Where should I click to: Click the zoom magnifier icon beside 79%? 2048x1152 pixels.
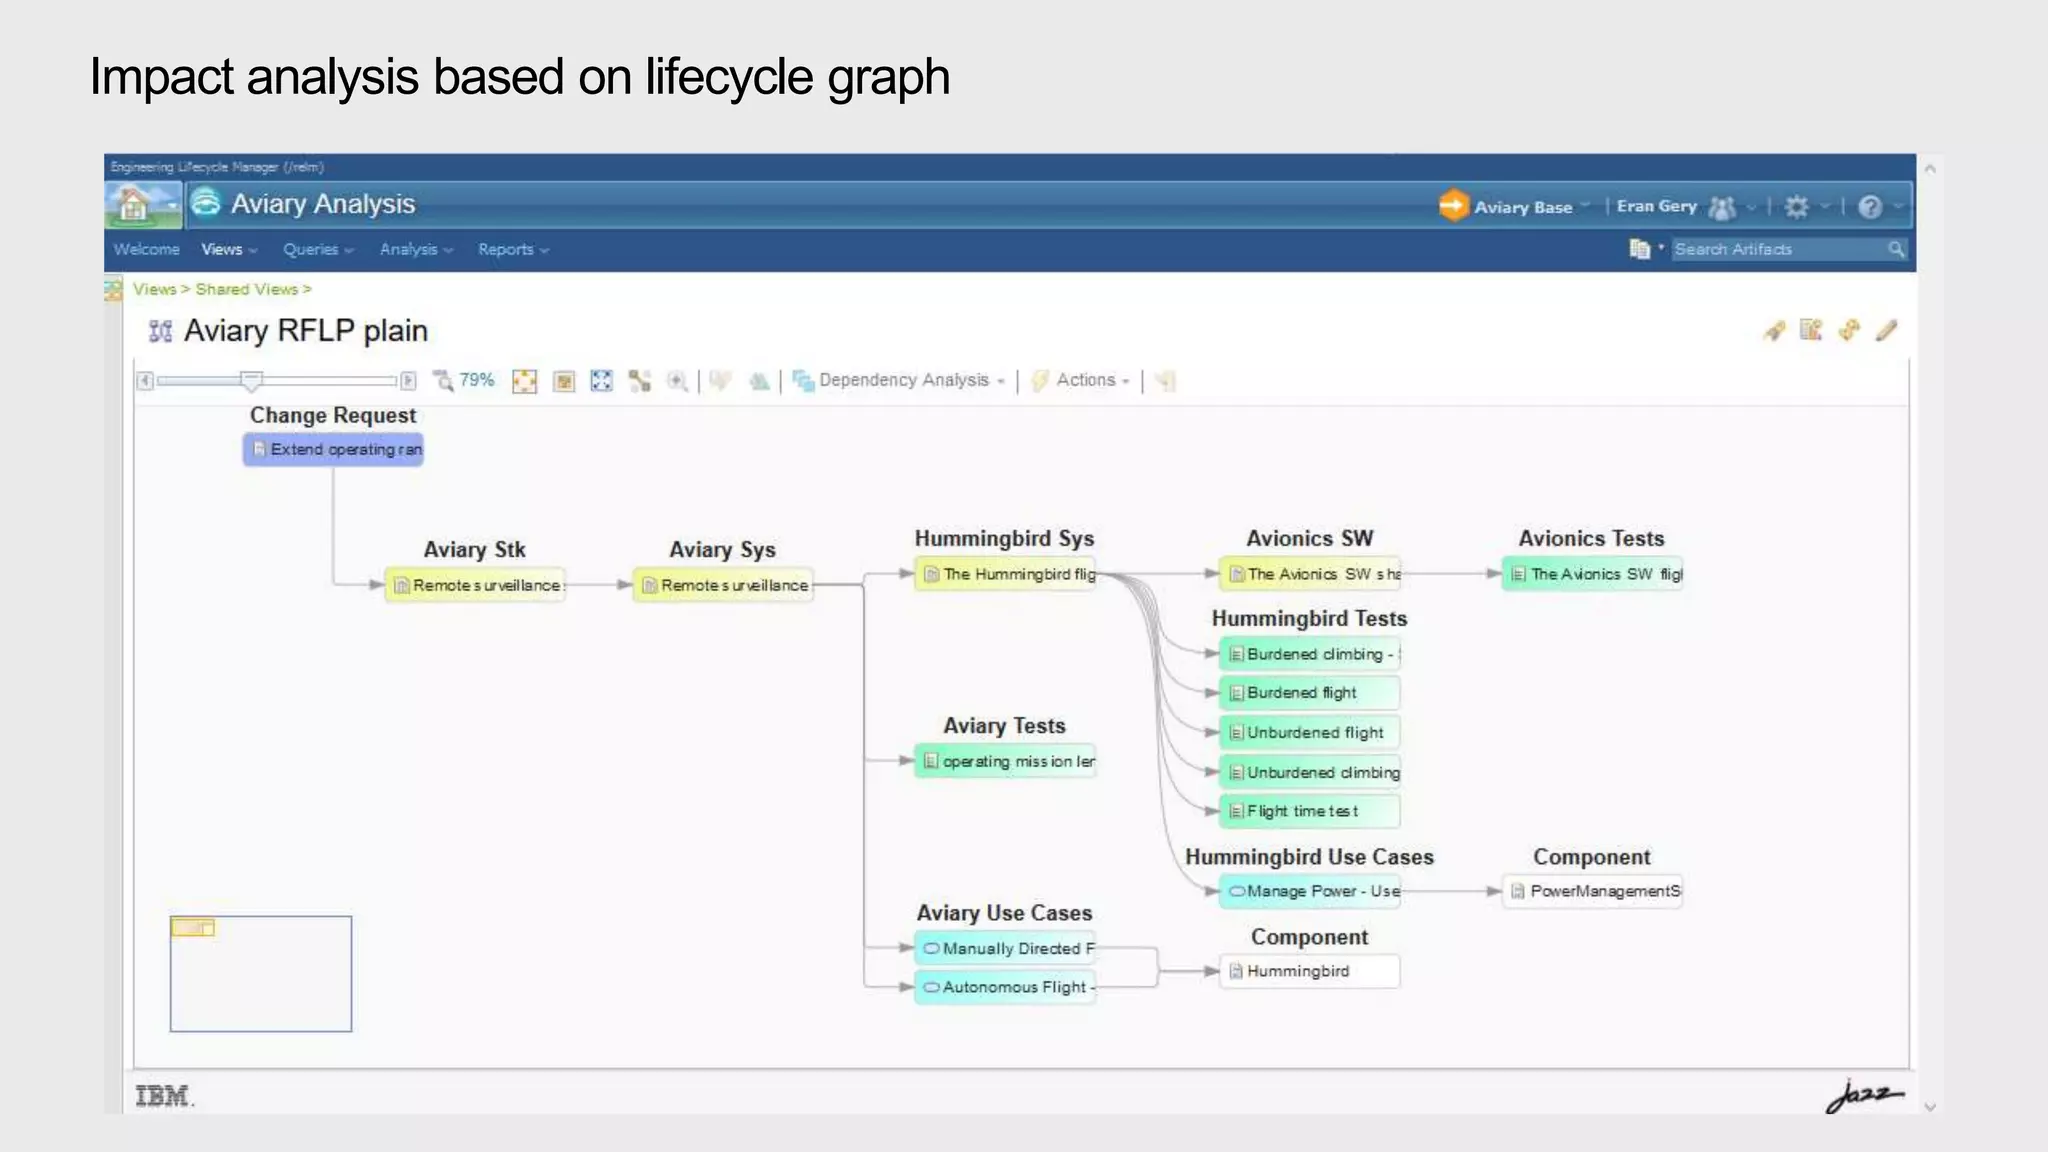[443, 380]
